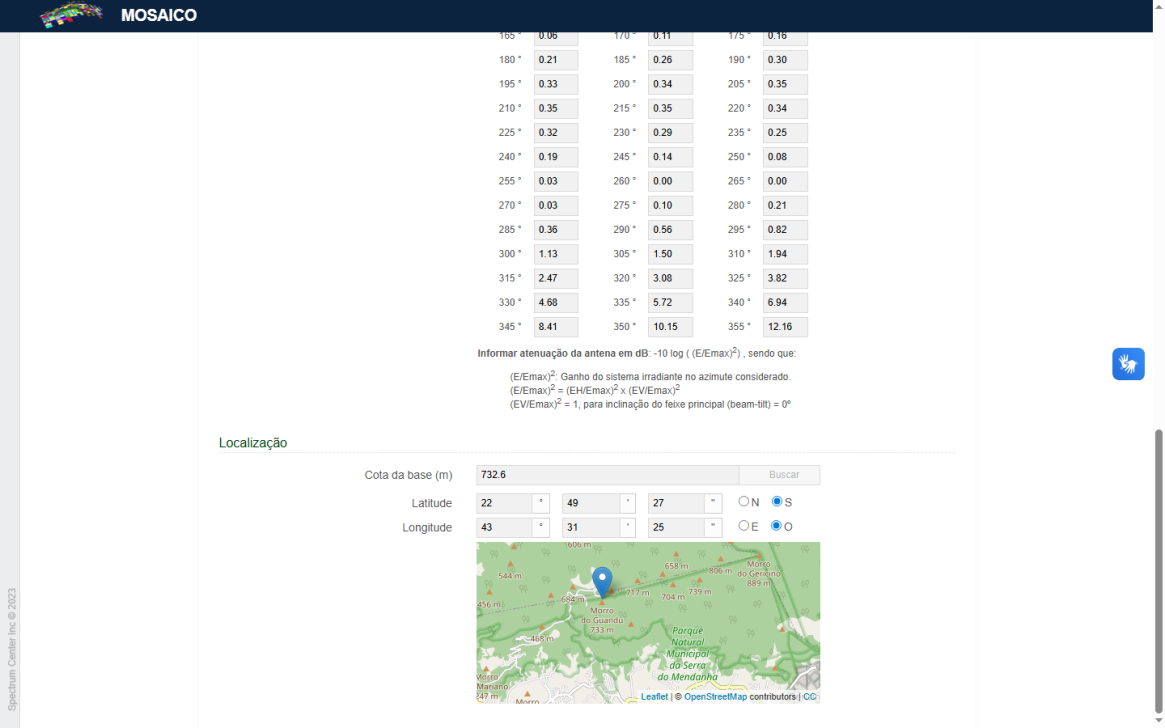Select the S latitude radio button
This screenshot has height=728, width=1165.
click(776, 501)
